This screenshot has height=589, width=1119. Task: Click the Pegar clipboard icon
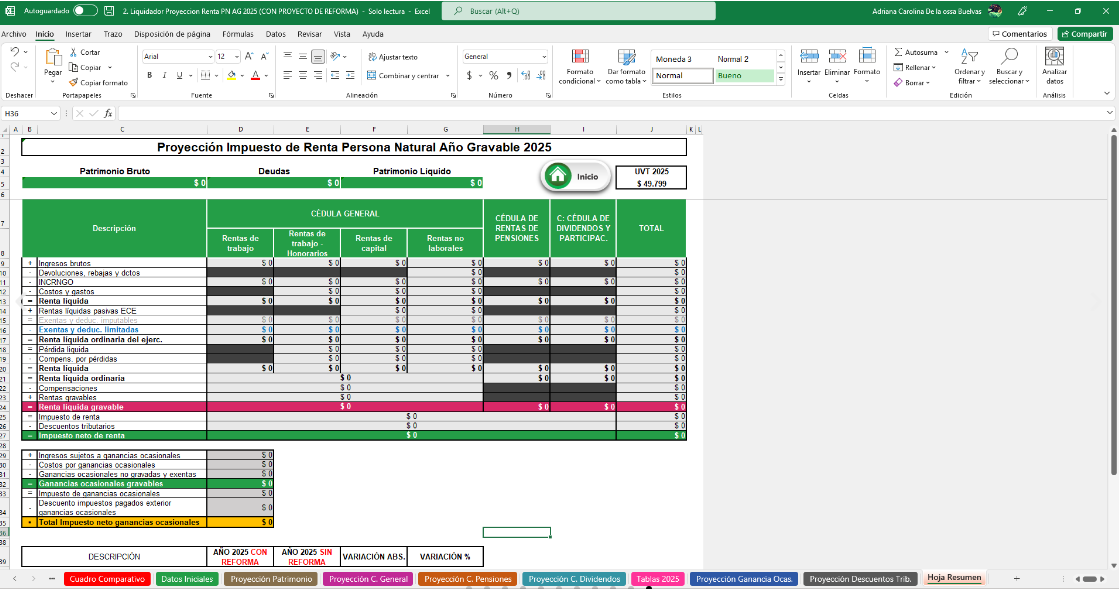pos(52,59)
